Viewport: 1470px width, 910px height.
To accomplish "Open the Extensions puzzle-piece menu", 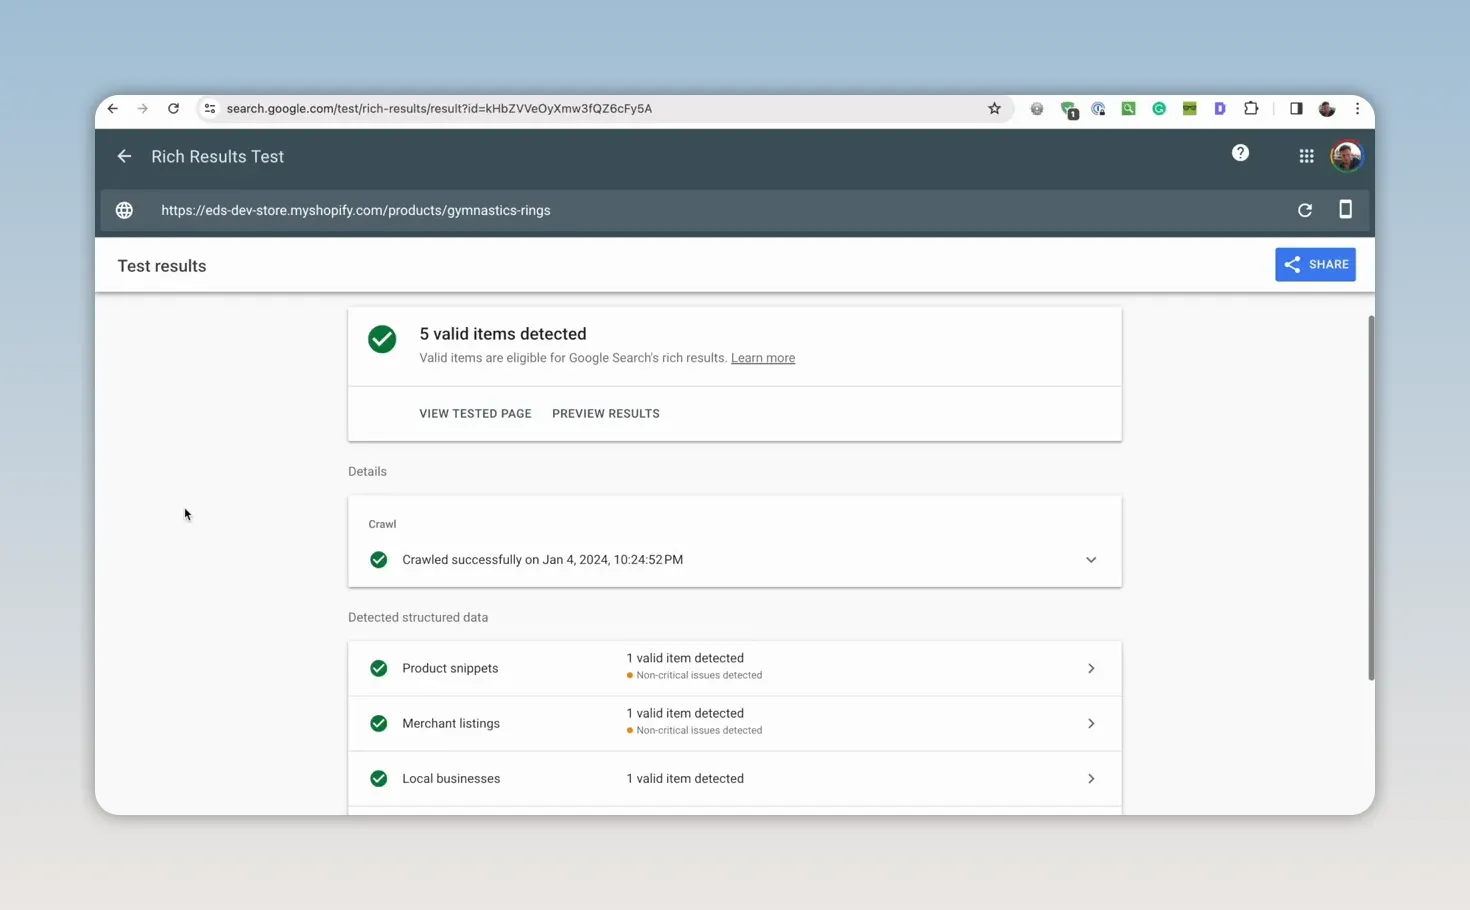I will click(x=1251, y=109).
